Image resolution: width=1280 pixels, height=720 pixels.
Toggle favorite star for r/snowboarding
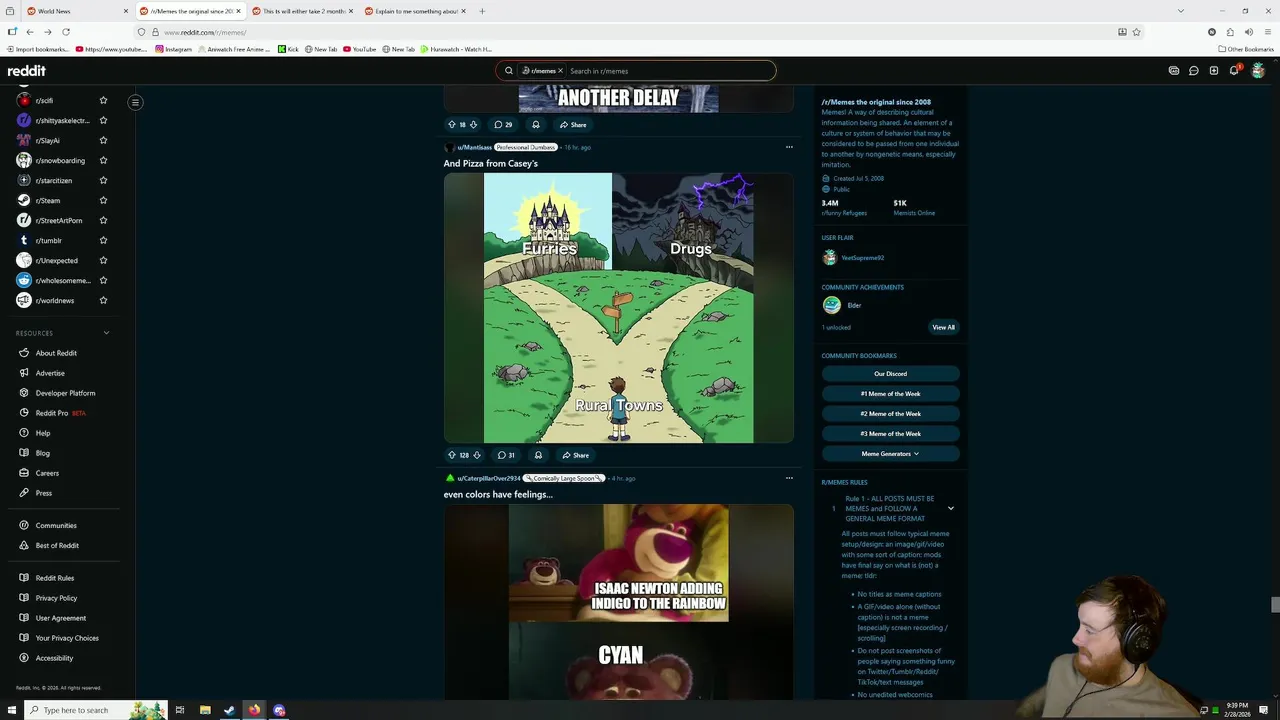(103, 160)
